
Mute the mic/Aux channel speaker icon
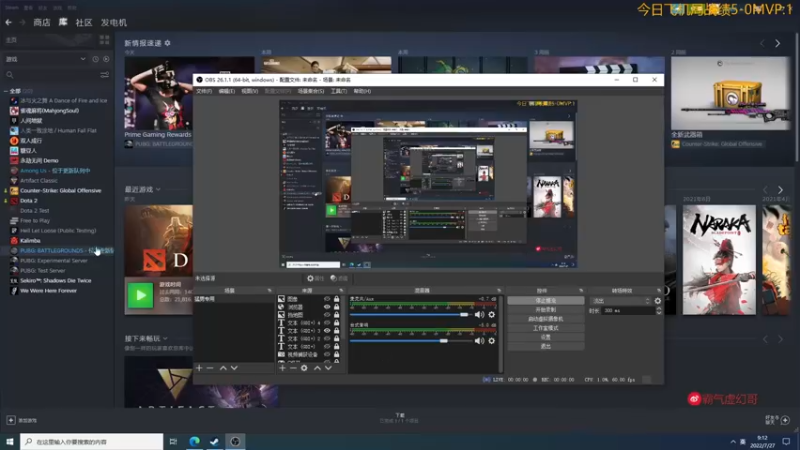[479, 315]
